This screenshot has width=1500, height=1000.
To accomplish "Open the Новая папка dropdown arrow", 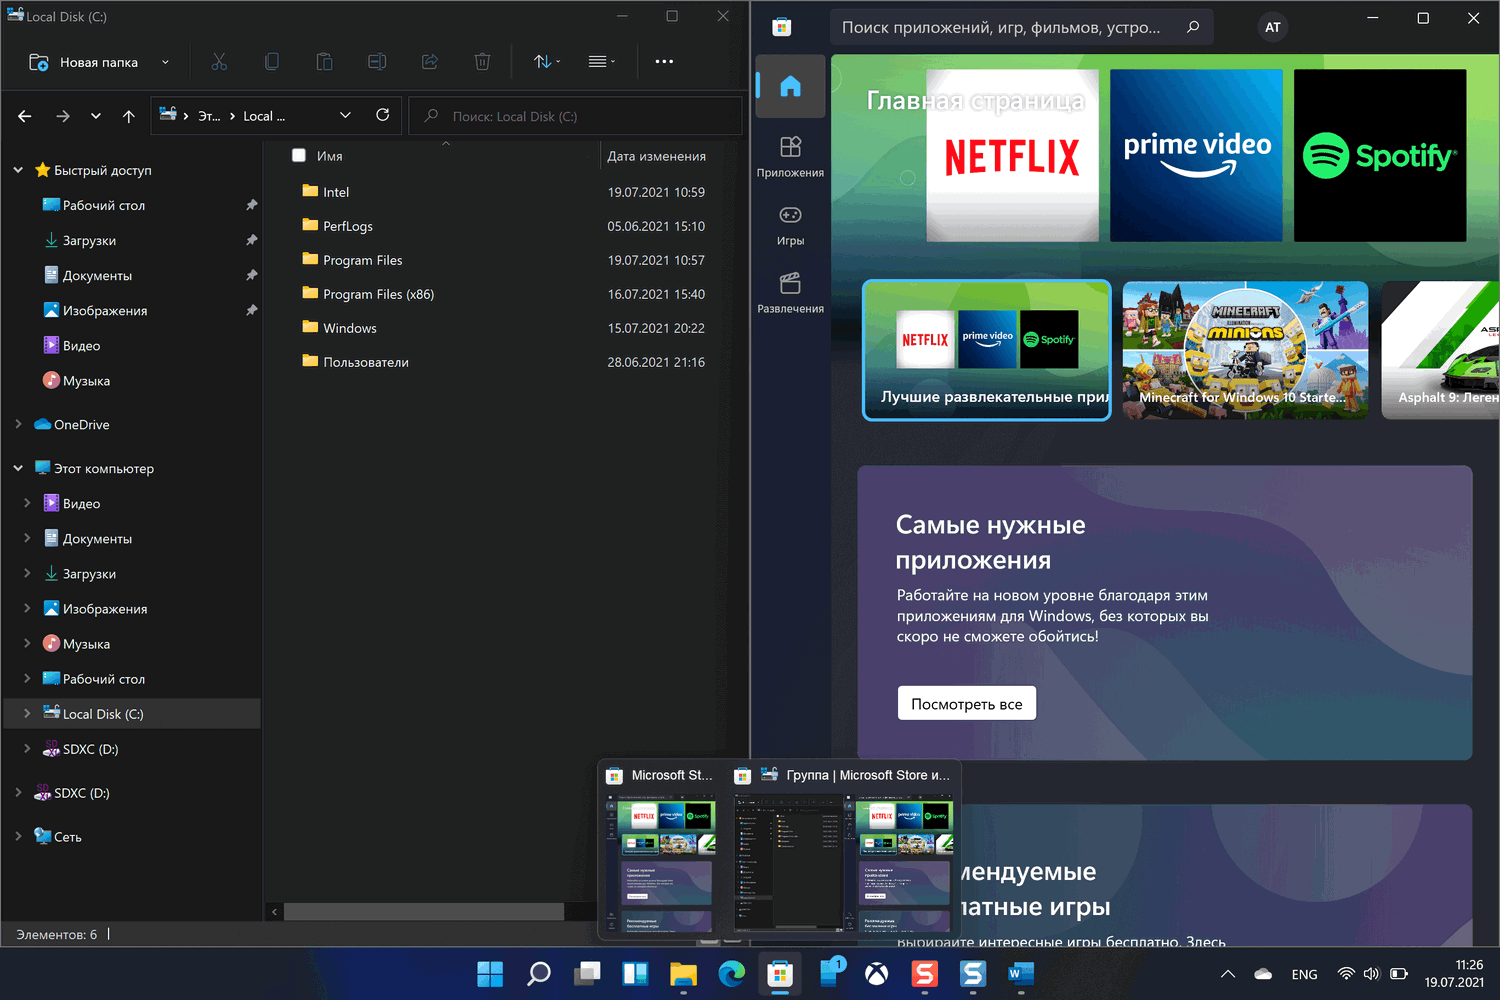I will pyautogui.click(x=165, y=62).
